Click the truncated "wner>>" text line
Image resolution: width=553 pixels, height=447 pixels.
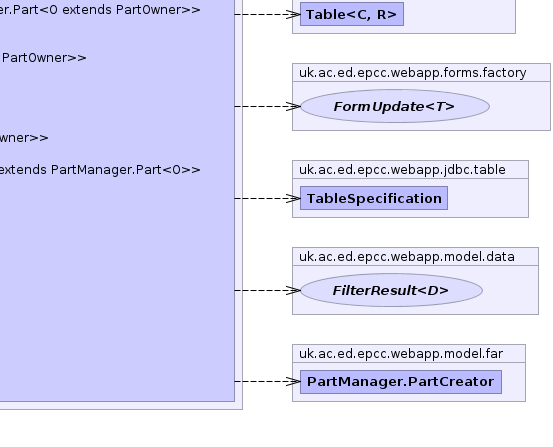pos(24,138)
